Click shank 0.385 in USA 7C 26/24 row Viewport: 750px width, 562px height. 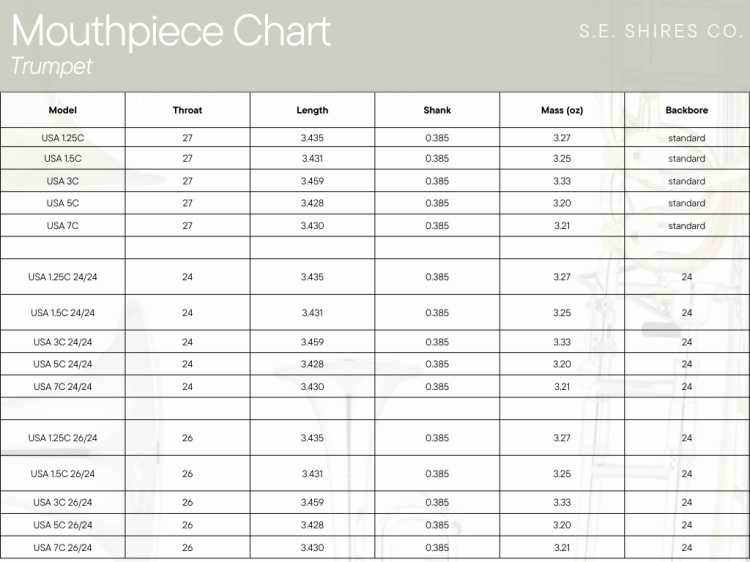click(437, 547)
